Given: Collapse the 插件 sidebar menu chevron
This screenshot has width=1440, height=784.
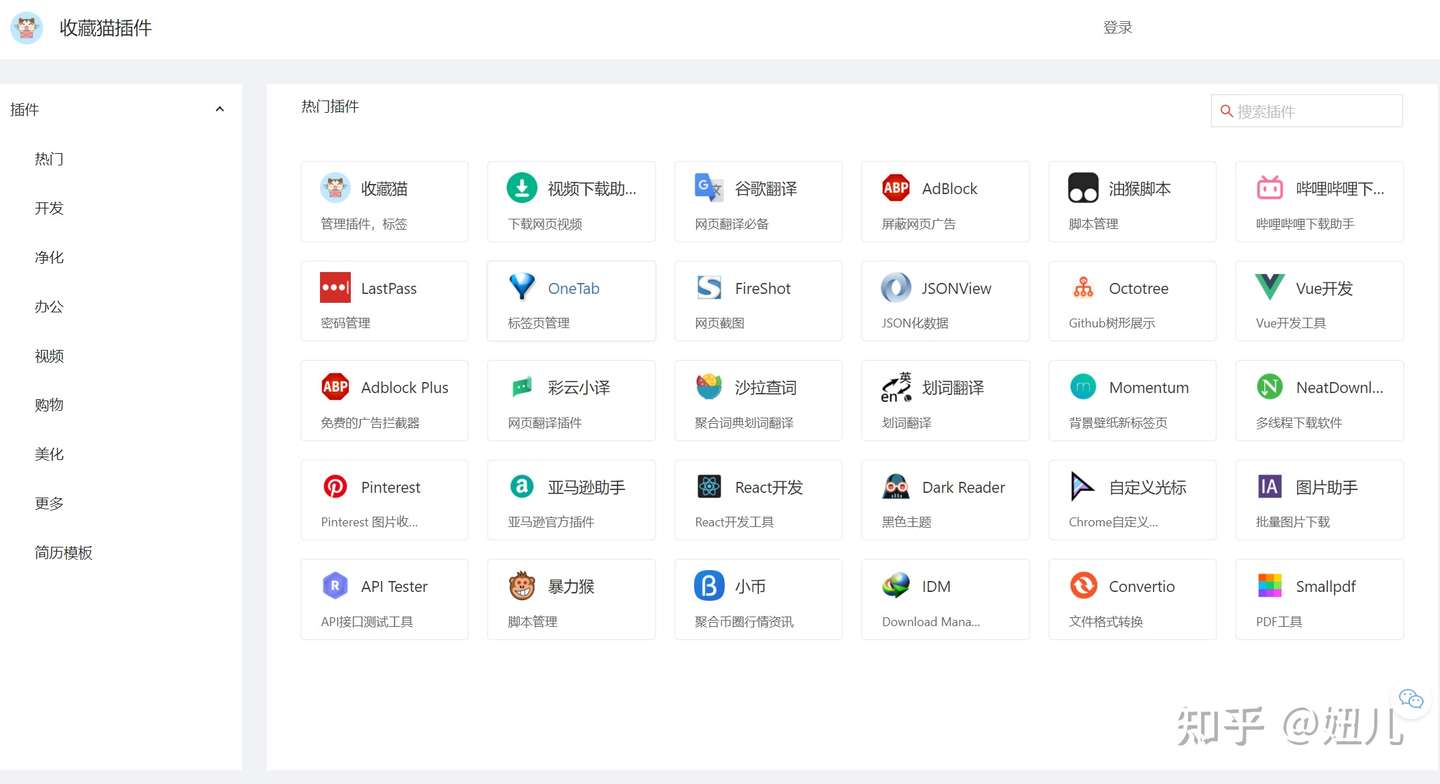Looking at the screenshot, I should [x=220, y=109].
